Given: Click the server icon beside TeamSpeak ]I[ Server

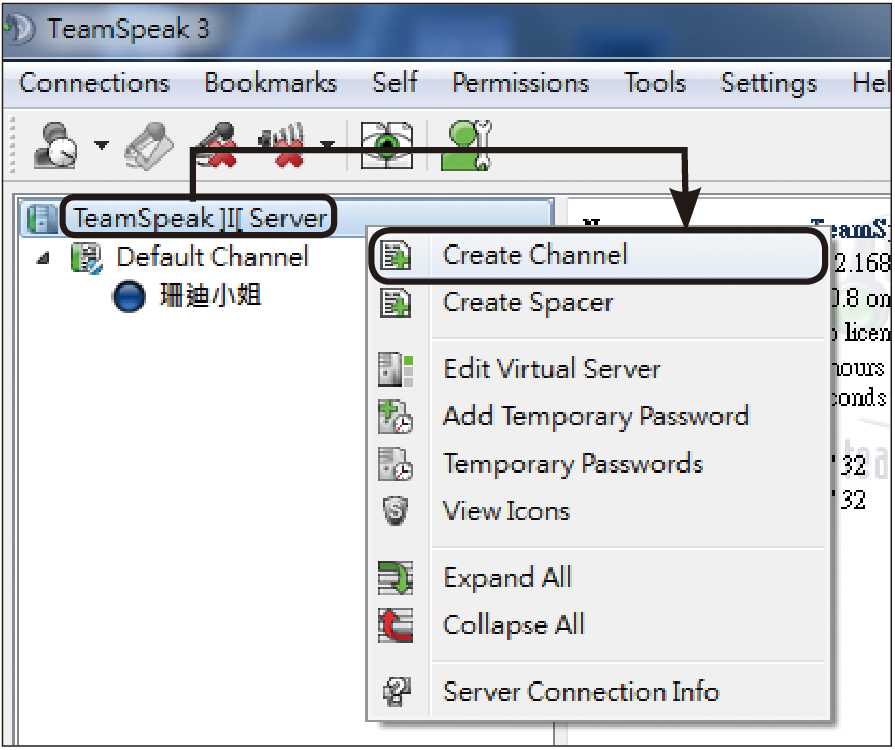Looking at the screenshot, I should tap(41, 219).
